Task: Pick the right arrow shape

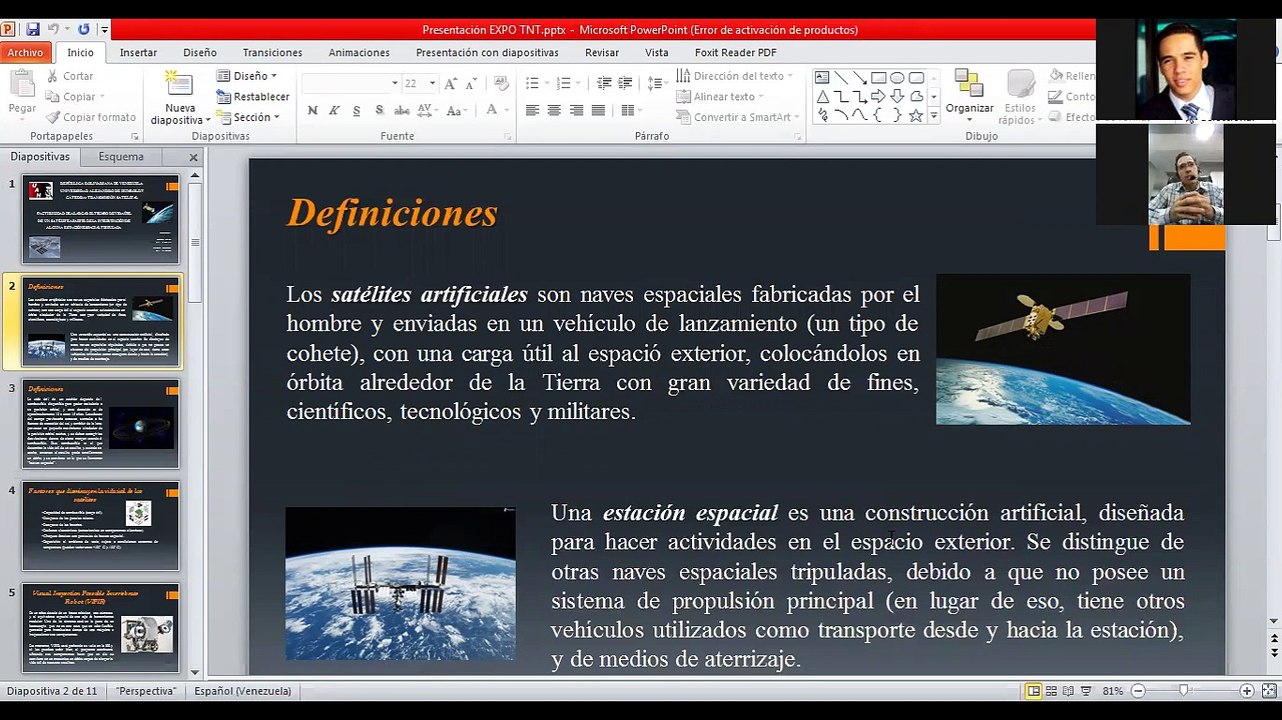Action: pyautogui.click(x=878, y=97)
